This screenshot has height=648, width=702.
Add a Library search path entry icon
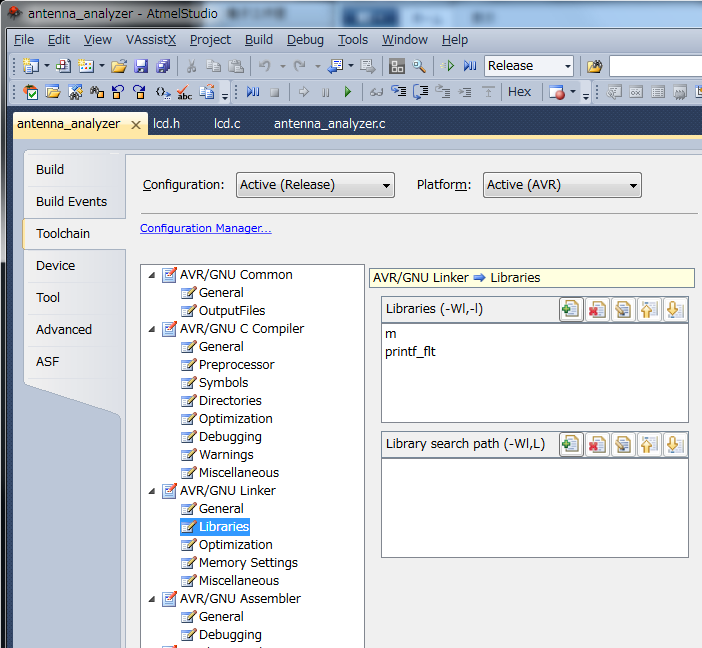(x=571, y=445)
